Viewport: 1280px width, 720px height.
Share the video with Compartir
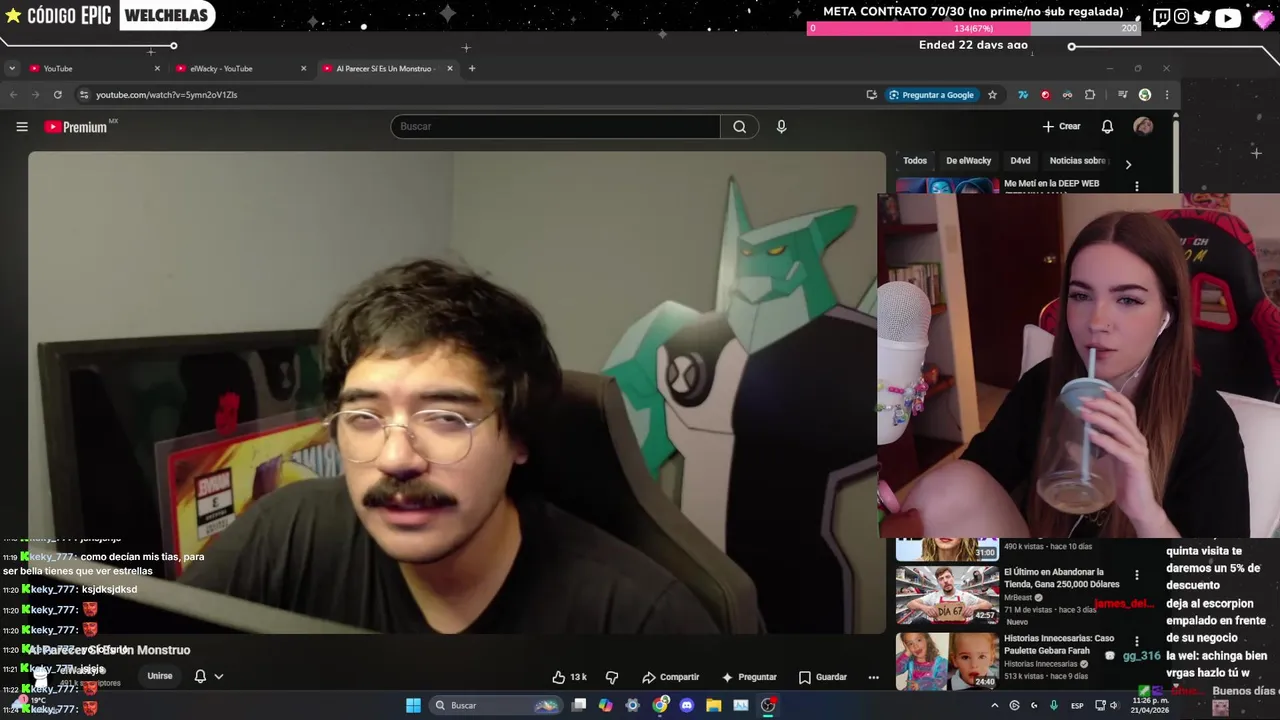(x=671, y=677)
